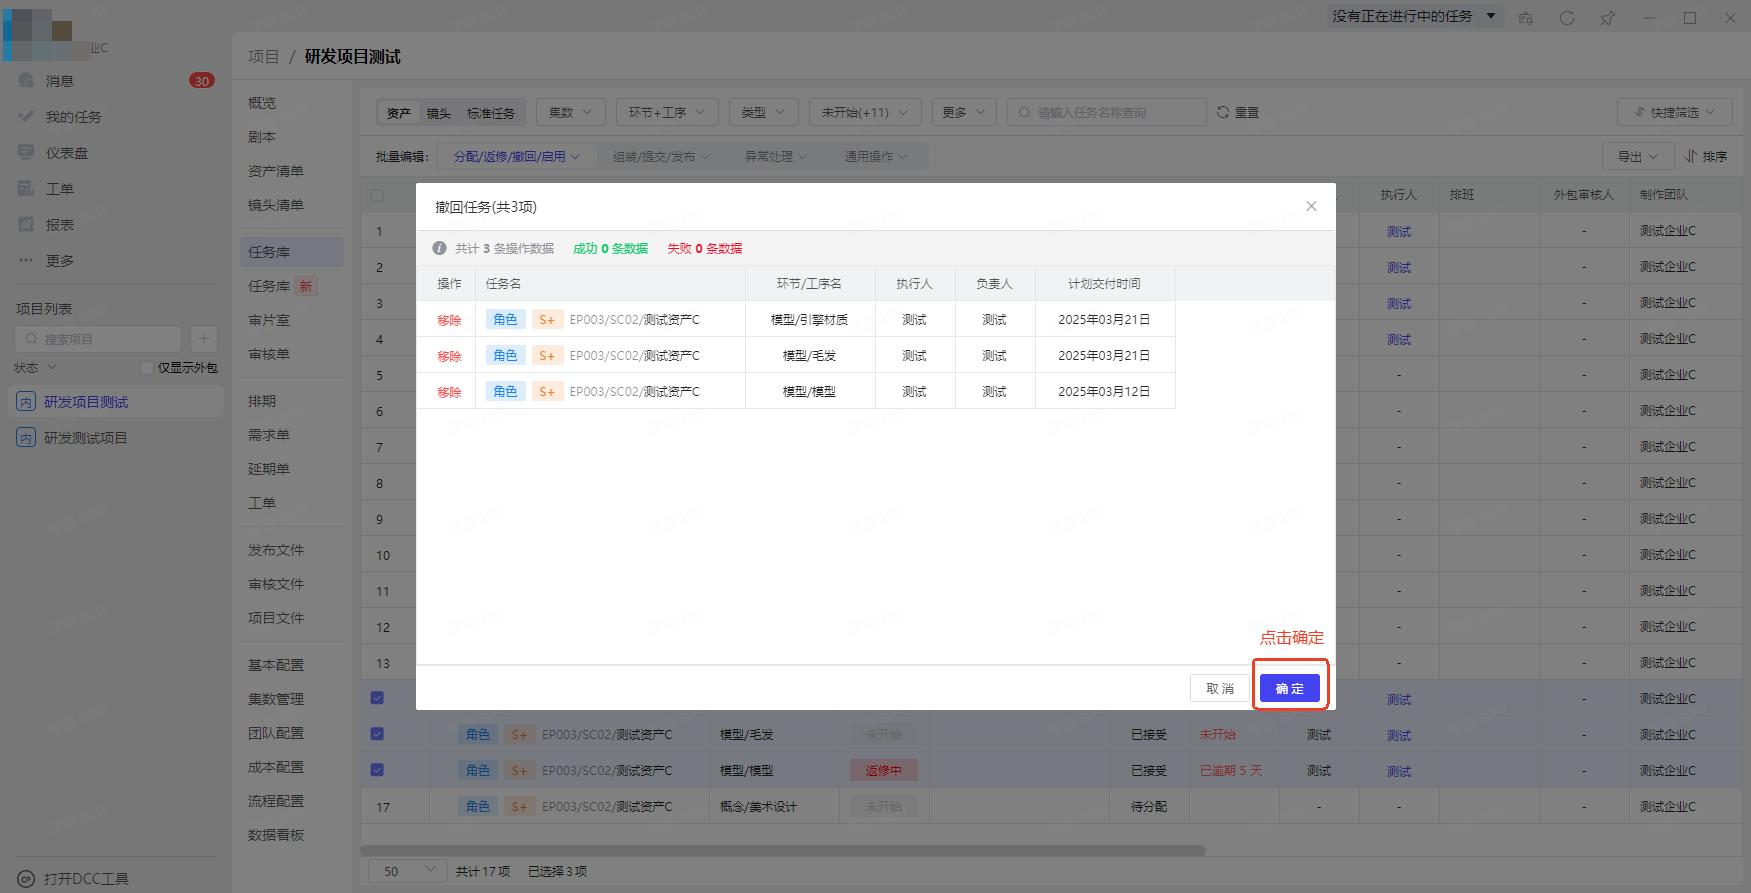Click the 确定 confirm button
Screen dimensions: 1751x893
pos(1289,688)
